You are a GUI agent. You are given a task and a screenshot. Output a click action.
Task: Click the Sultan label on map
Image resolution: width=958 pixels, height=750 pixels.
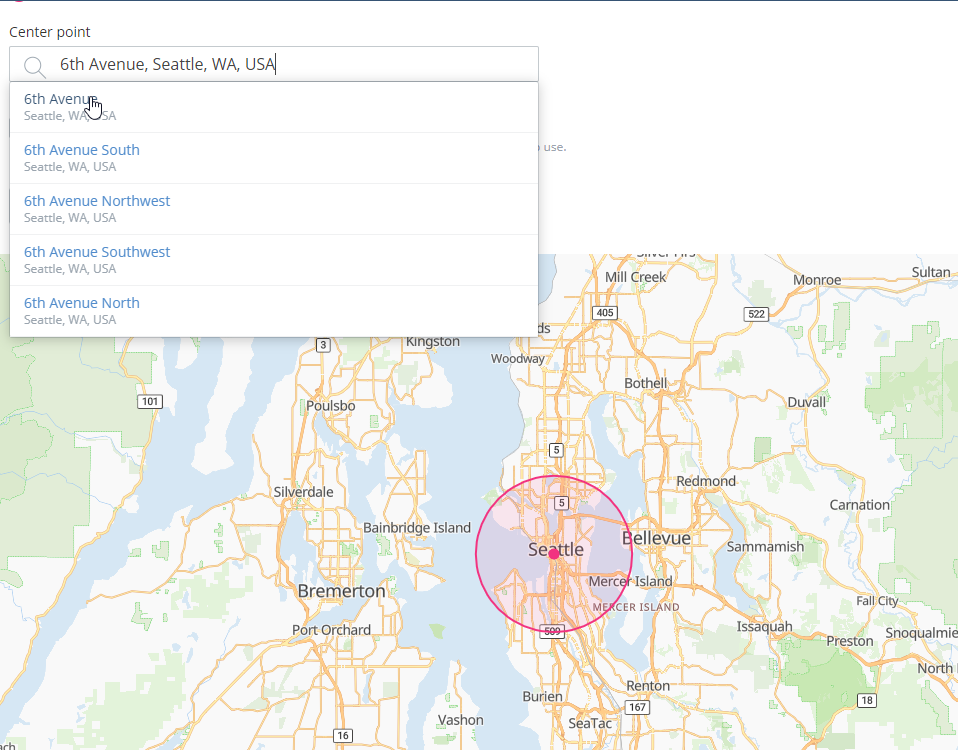click(931, 272)
